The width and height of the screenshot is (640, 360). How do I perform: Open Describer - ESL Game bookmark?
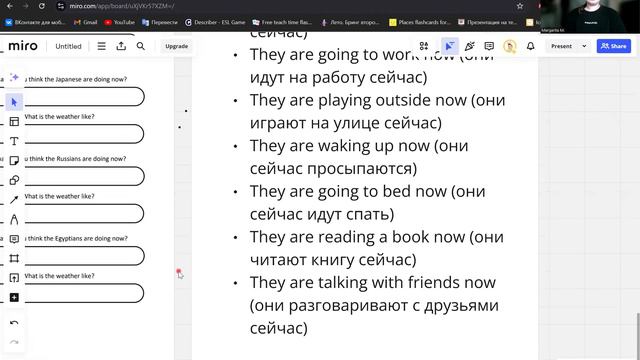pos(215,22)
